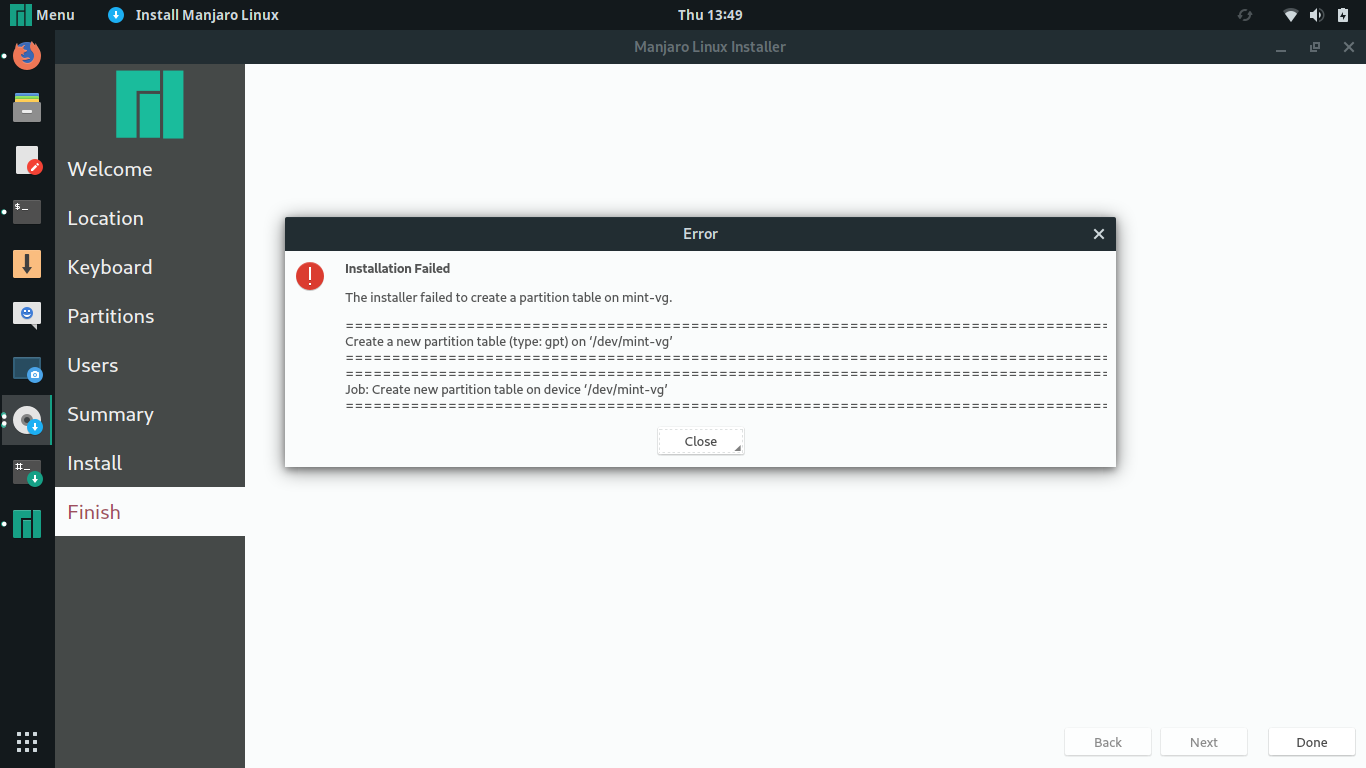Open the Manjaro Menu in top panel
This screenshot has height=768, width=1366.
pos(42,15)
